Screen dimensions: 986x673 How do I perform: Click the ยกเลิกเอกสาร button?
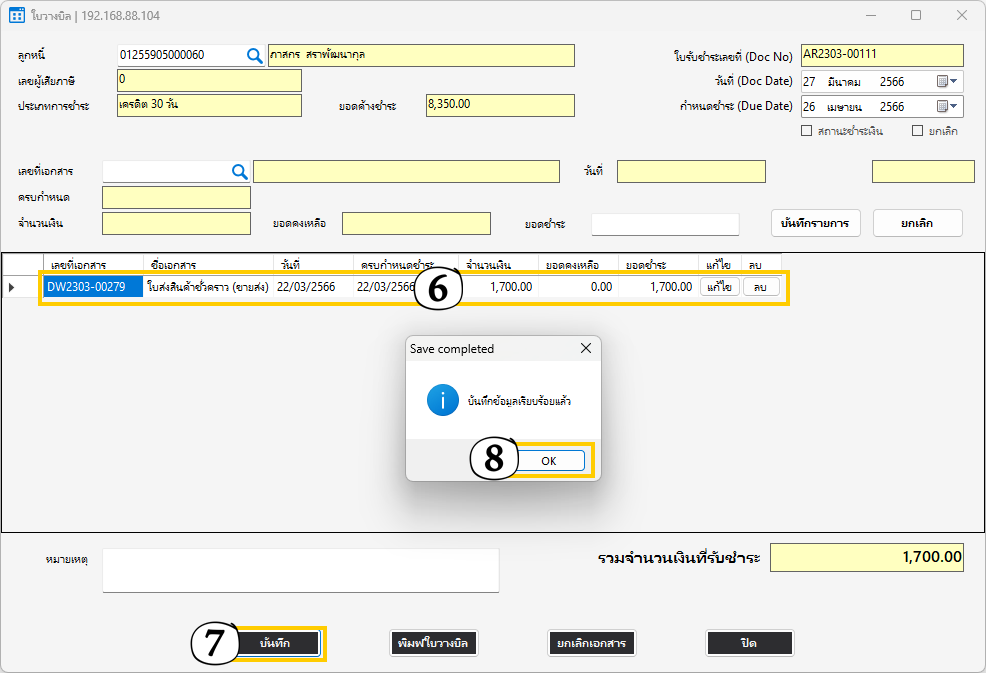pos(592,643)
